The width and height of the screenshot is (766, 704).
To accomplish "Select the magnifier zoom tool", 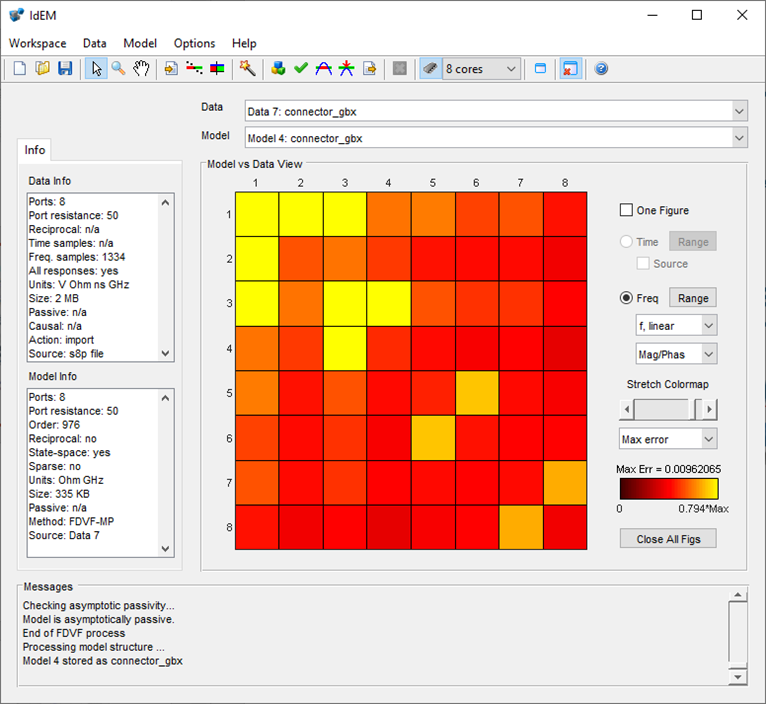I will (x=118, y=69).
